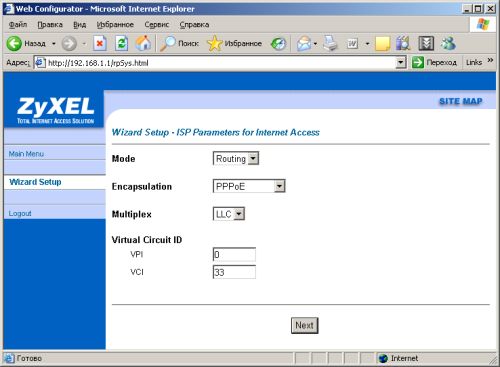Click the Stop loading icon
Viewport: 500px width, 367px height.
point(100,44)
